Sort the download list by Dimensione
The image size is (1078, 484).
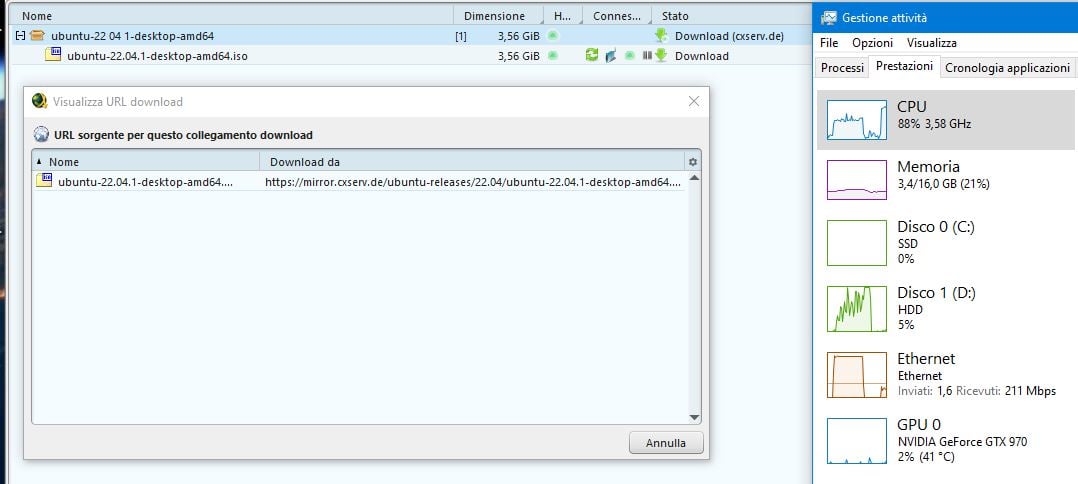click(498, 16)
